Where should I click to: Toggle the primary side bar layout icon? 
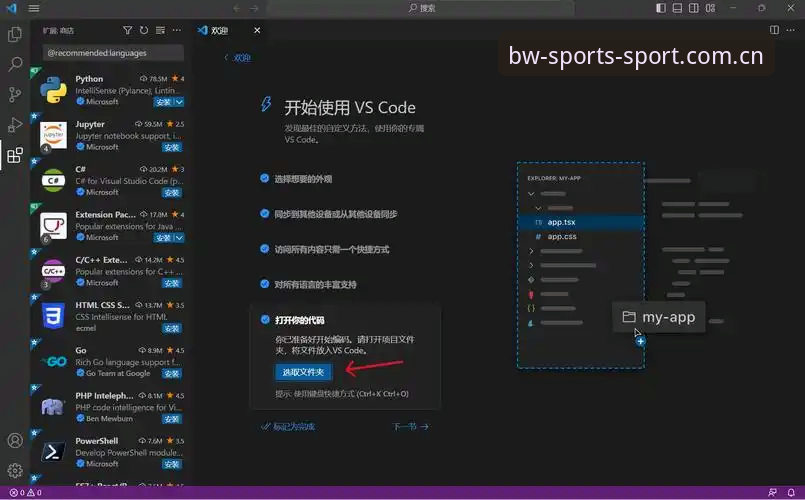[661, 8]
